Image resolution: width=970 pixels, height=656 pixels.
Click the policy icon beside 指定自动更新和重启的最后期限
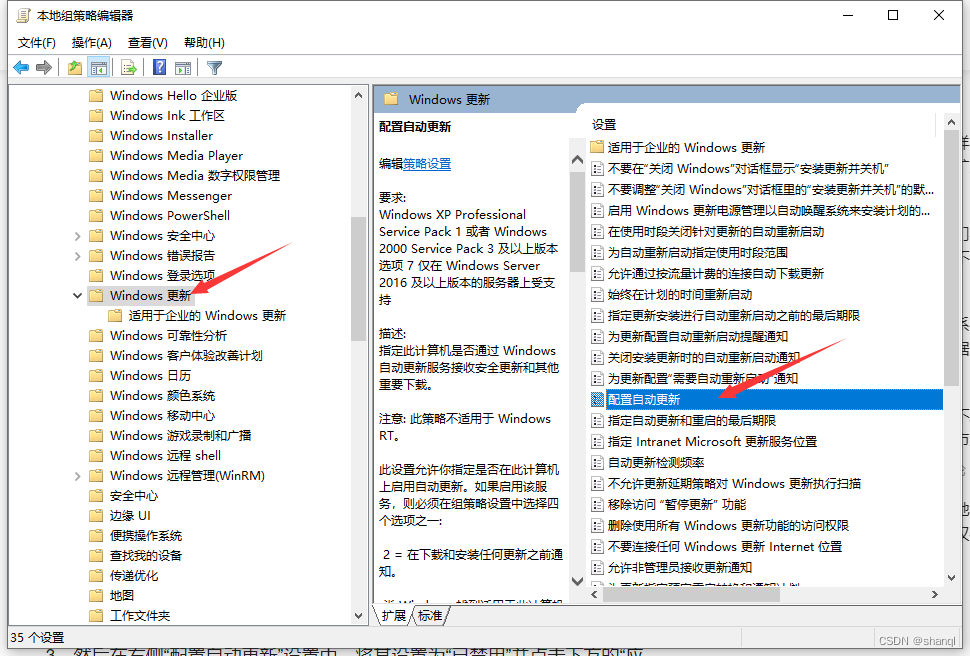tap(597, 421)
